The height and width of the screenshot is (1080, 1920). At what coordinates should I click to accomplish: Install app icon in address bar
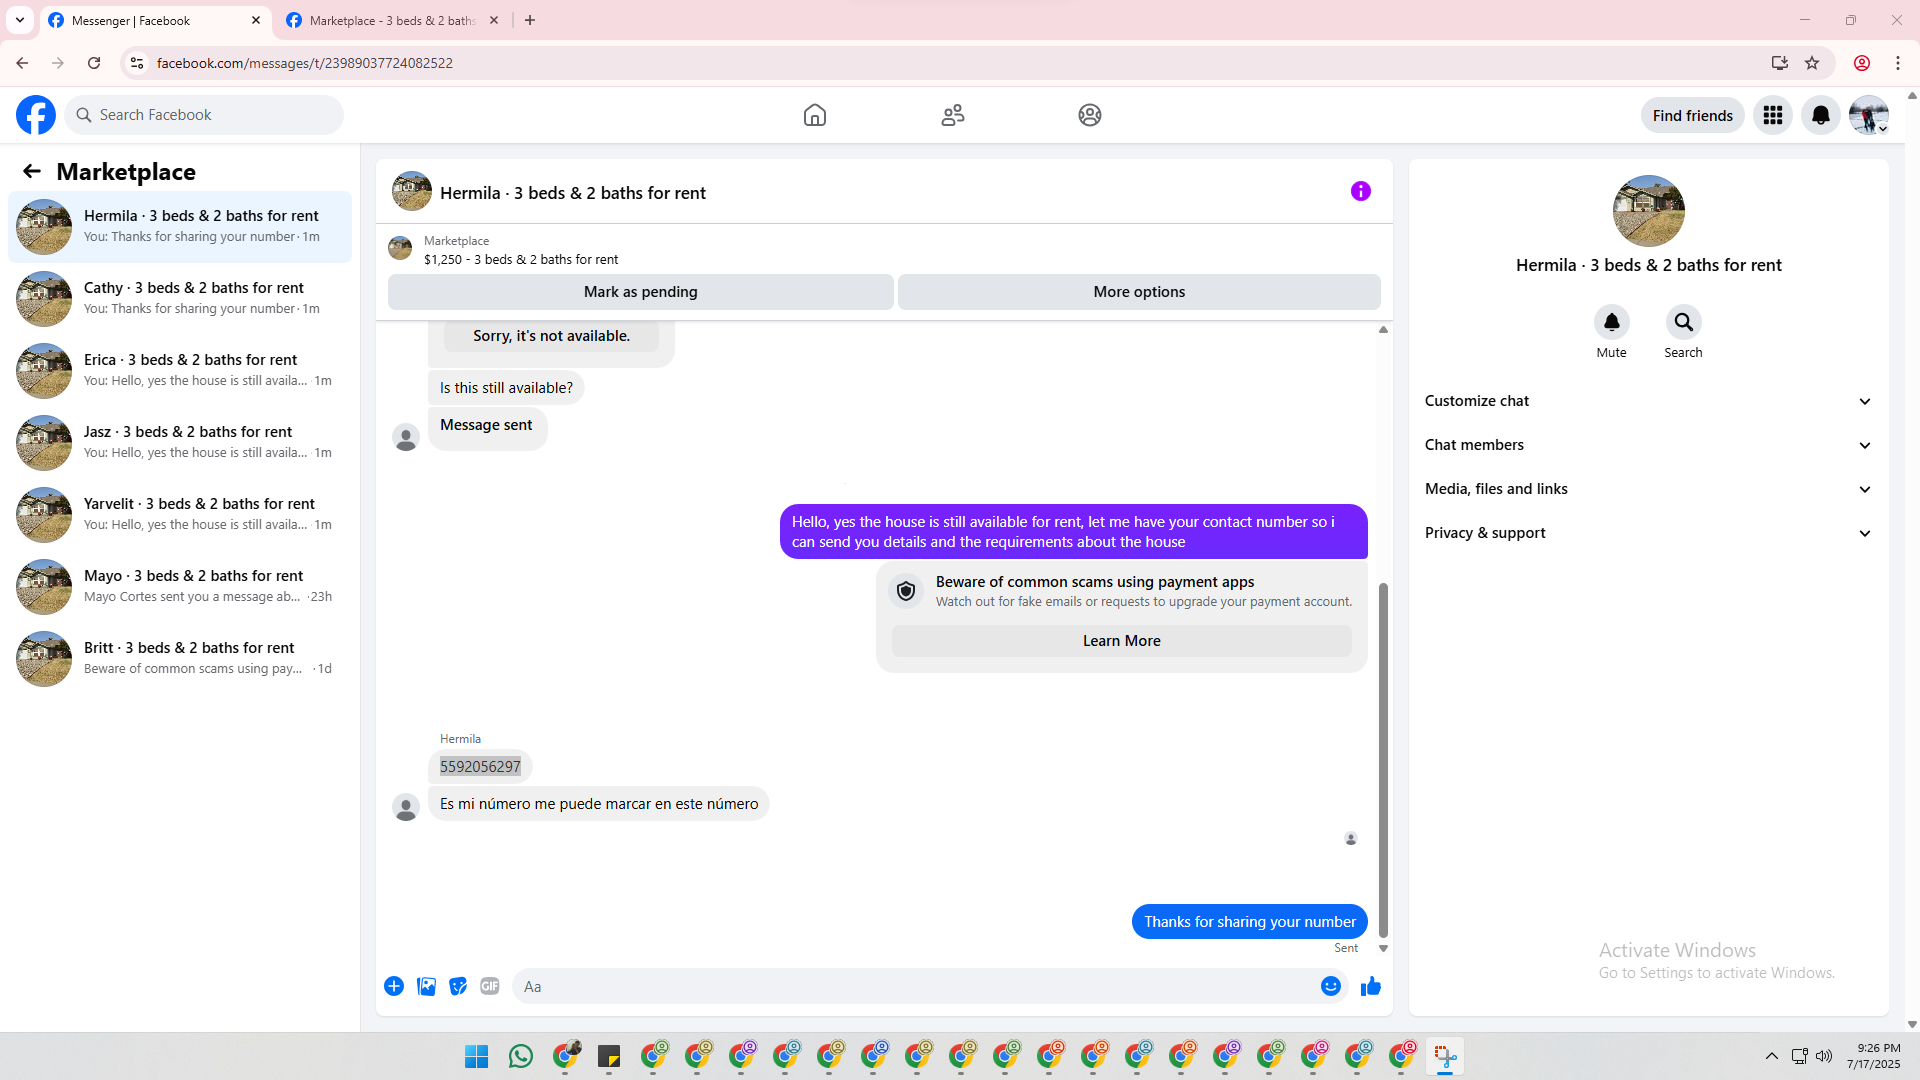1780,63
